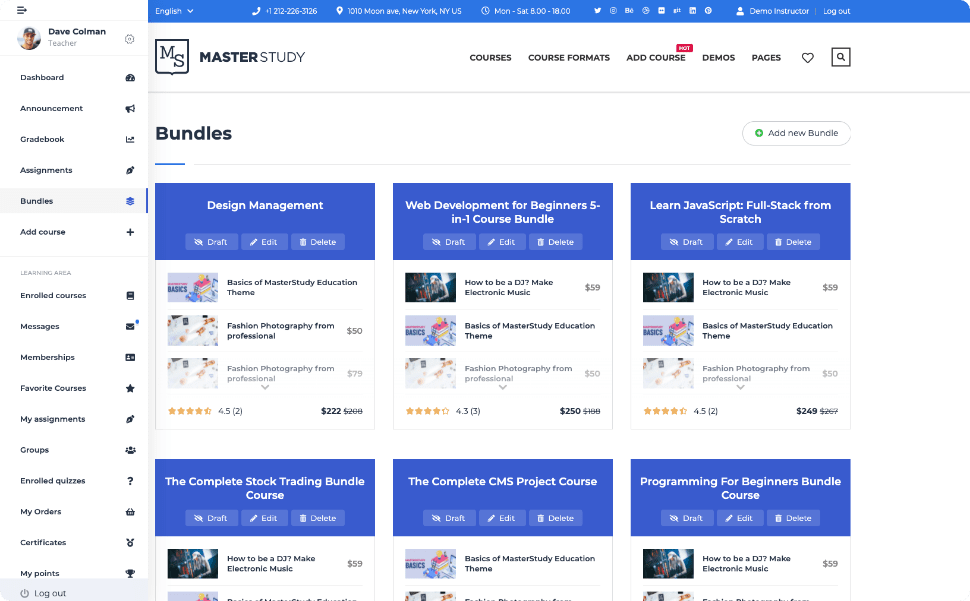
Task: Set The Complete CMS Project Course to Draft
Action: (x=449, y=518)
